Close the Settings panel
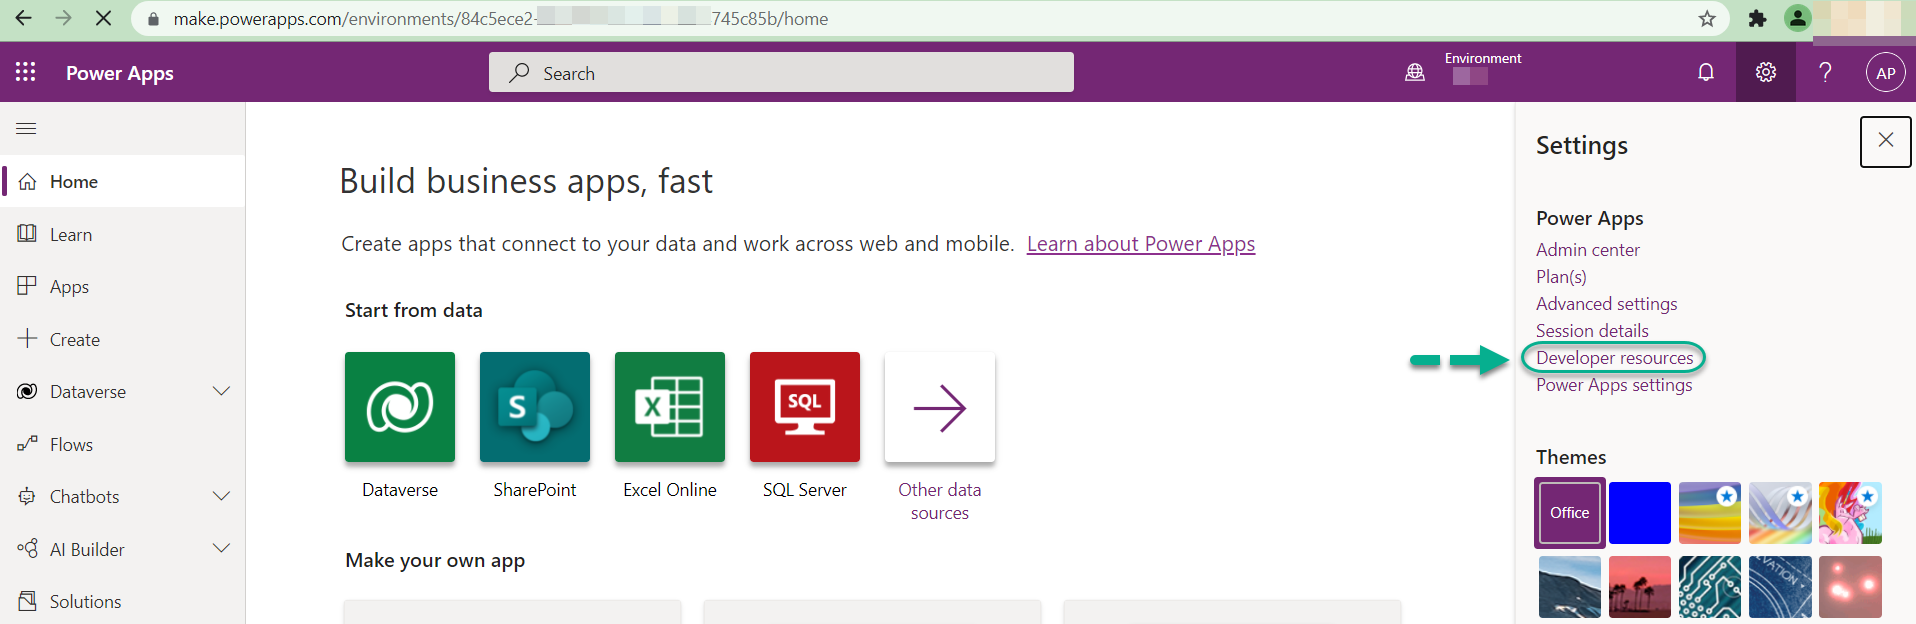1916x624 pixels. [1886, 141]
